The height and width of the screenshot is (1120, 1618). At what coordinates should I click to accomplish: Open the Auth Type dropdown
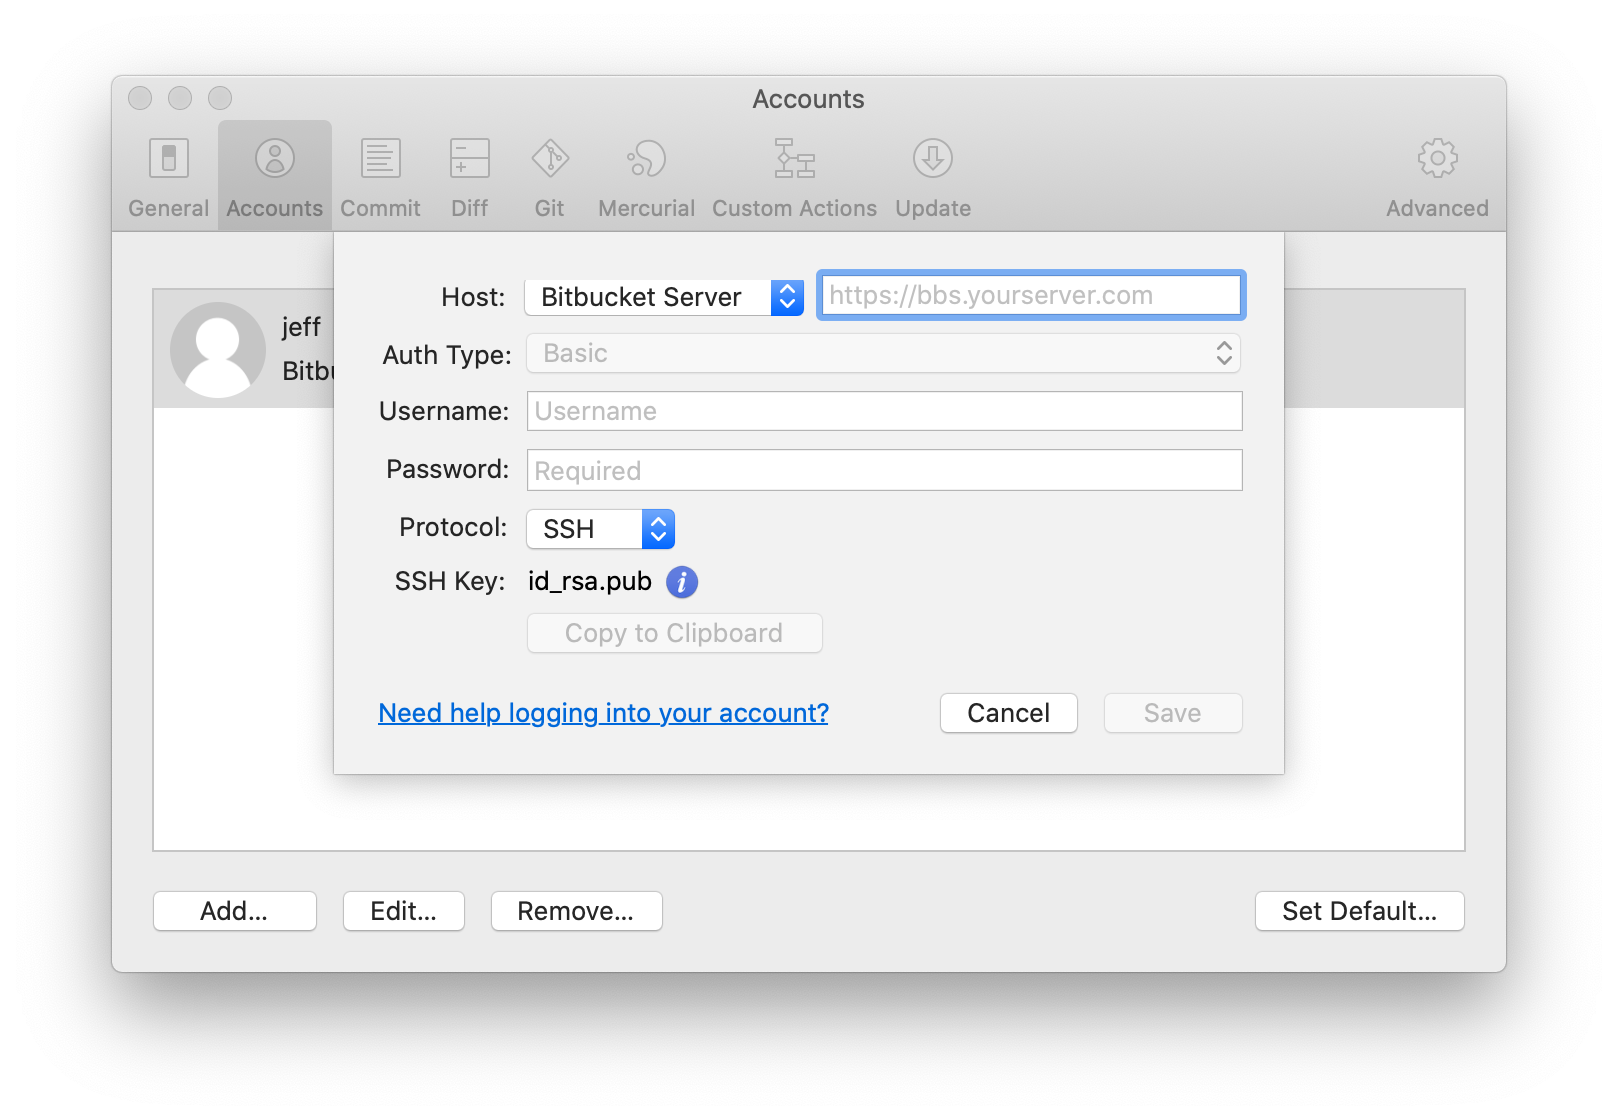(x=884, y=353)
